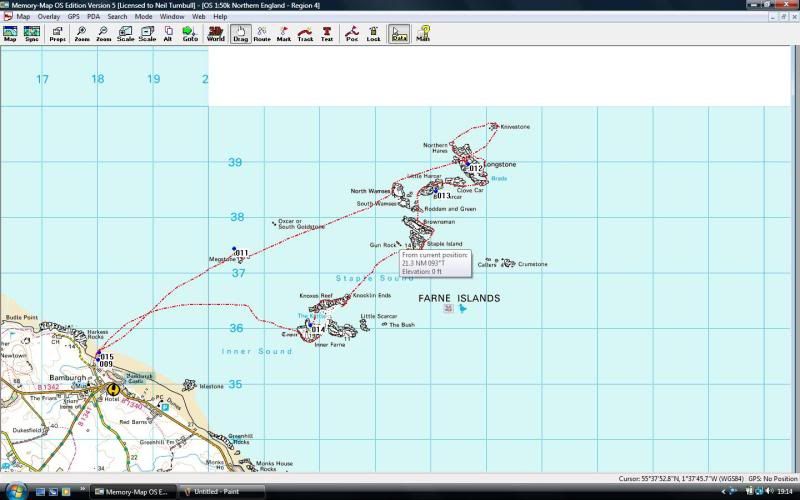Viewport: 800px width, 500px height.
Task: Select the Route tool
Action: [x=262, y=33]
